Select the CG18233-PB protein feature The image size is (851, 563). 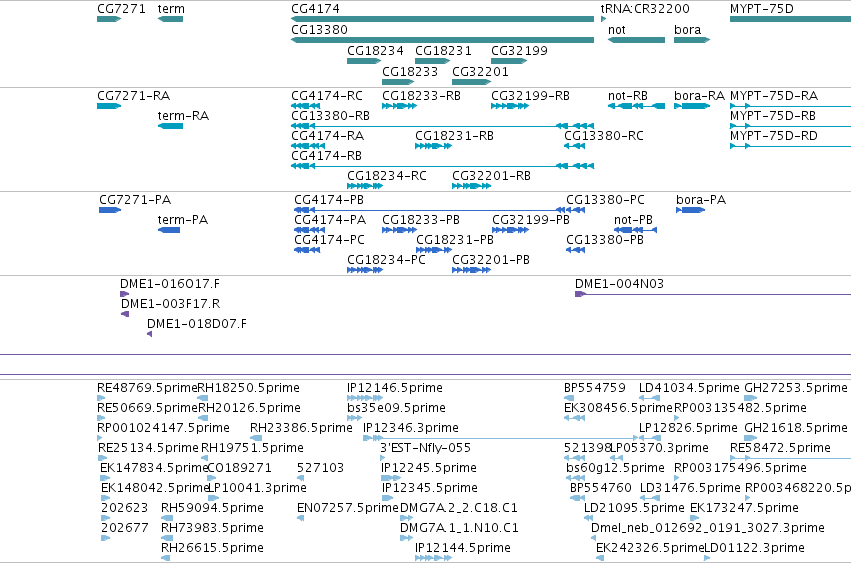click(399, 230)
